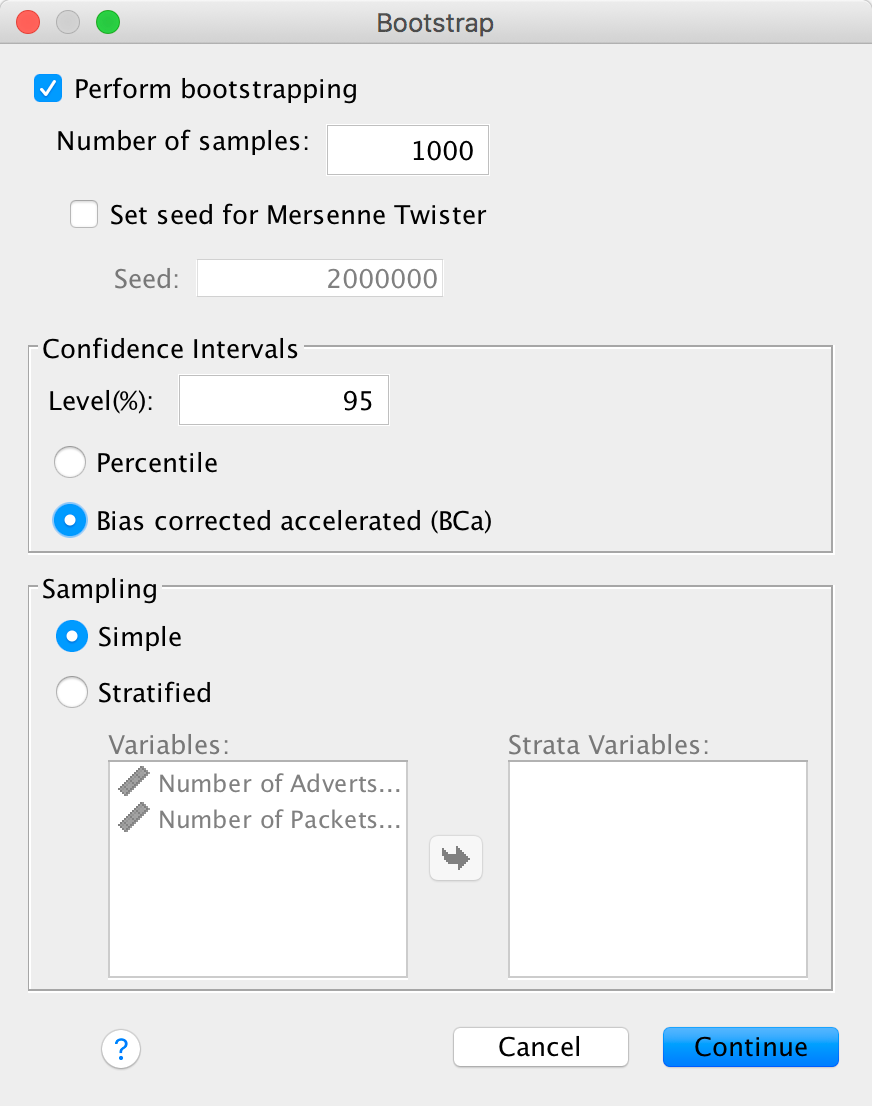Switch sampling to Stratified

click(x=72, y=692)
